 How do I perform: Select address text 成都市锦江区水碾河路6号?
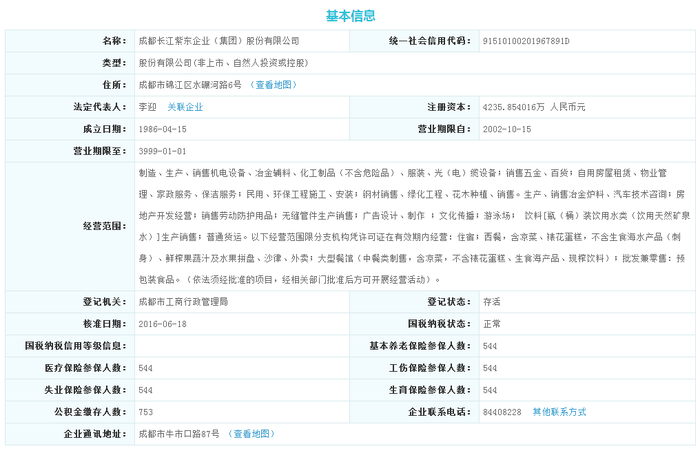190,85
